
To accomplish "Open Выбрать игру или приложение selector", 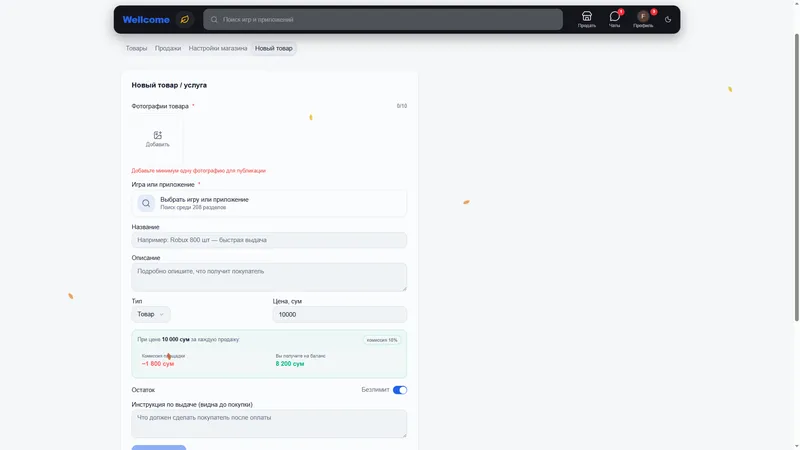I will [x=269, y=203].
